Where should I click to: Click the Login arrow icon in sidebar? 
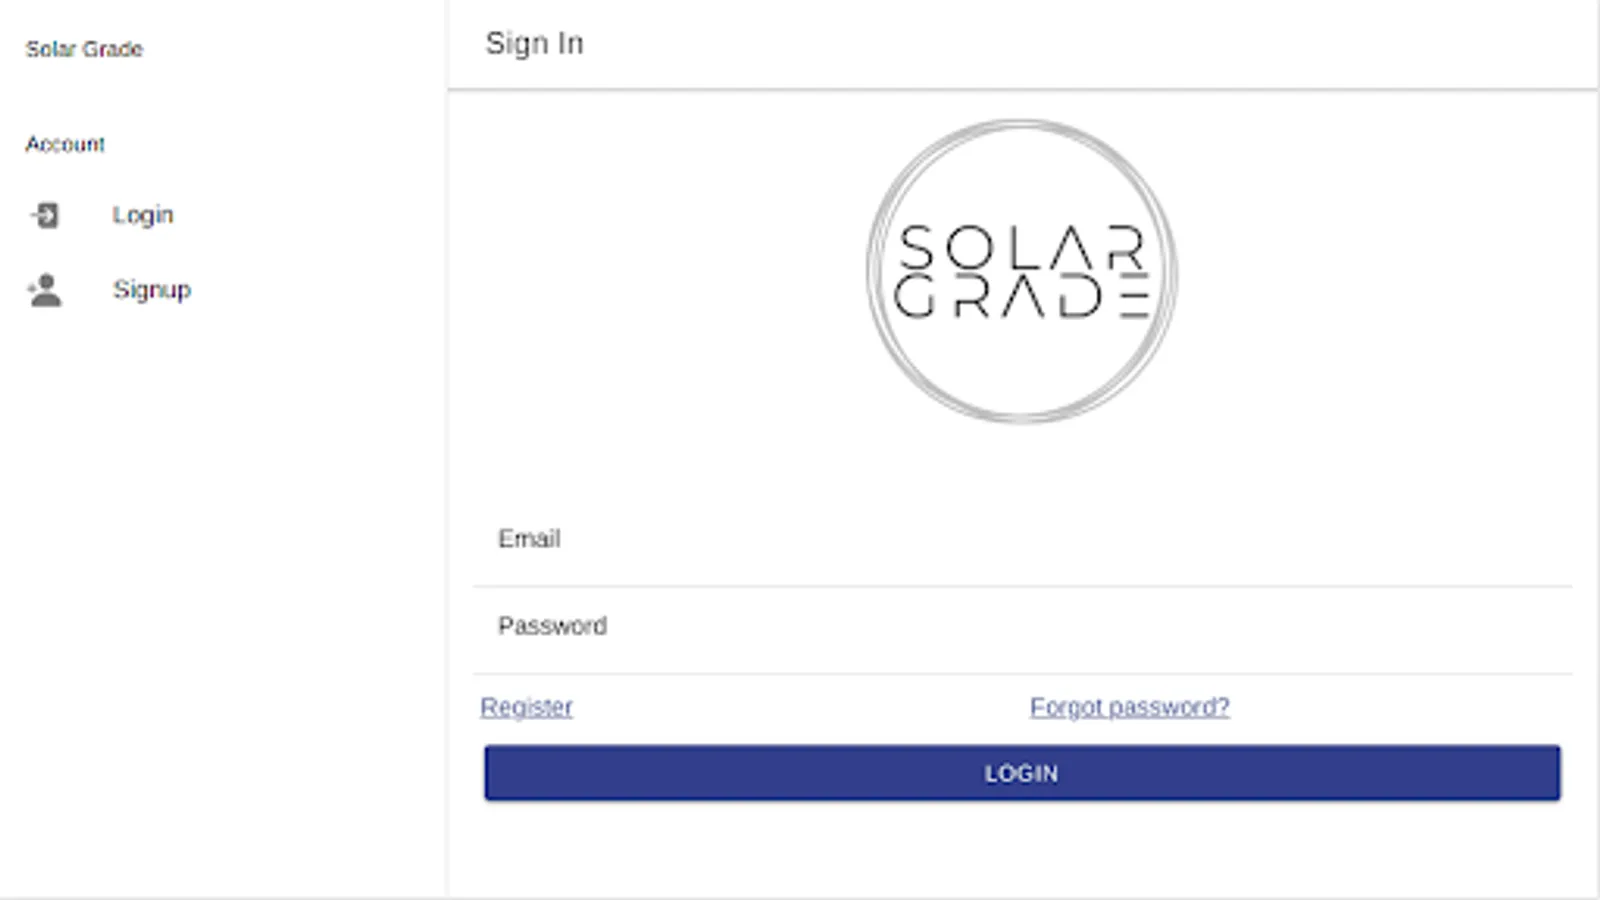point(45,215)
